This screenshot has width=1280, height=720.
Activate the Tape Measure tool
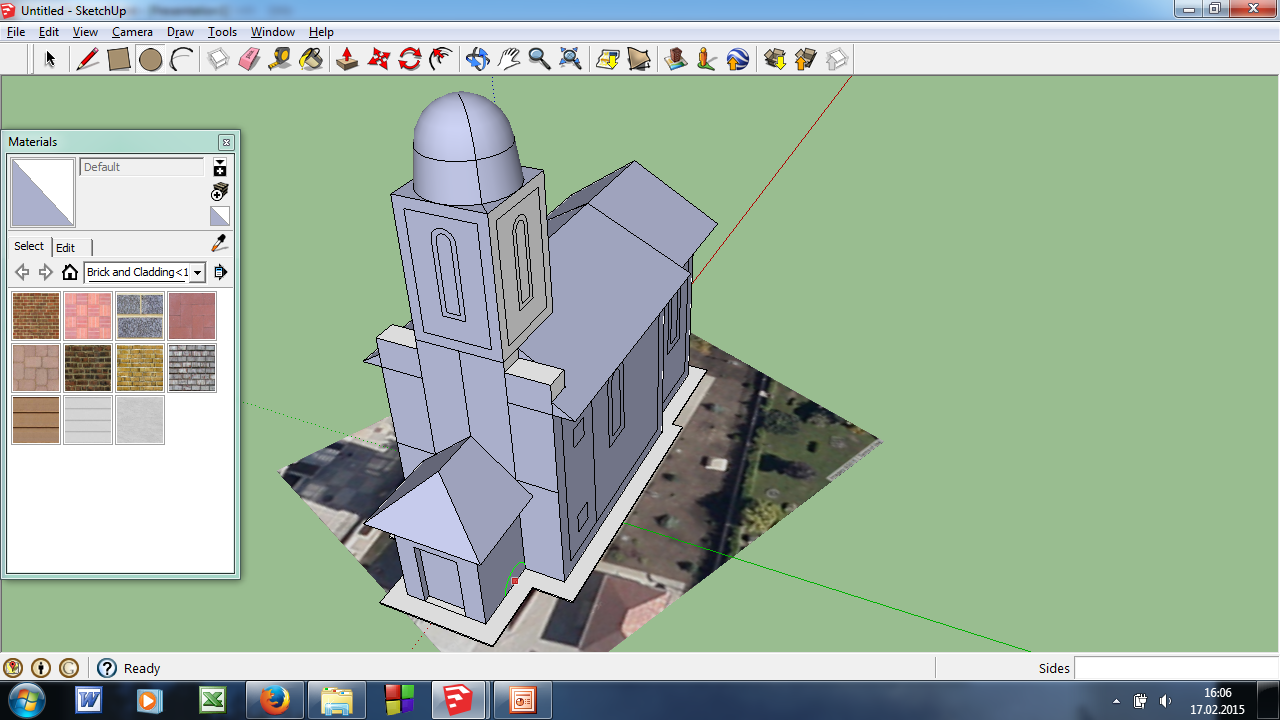pyautogui.click(x=280, y=60)
